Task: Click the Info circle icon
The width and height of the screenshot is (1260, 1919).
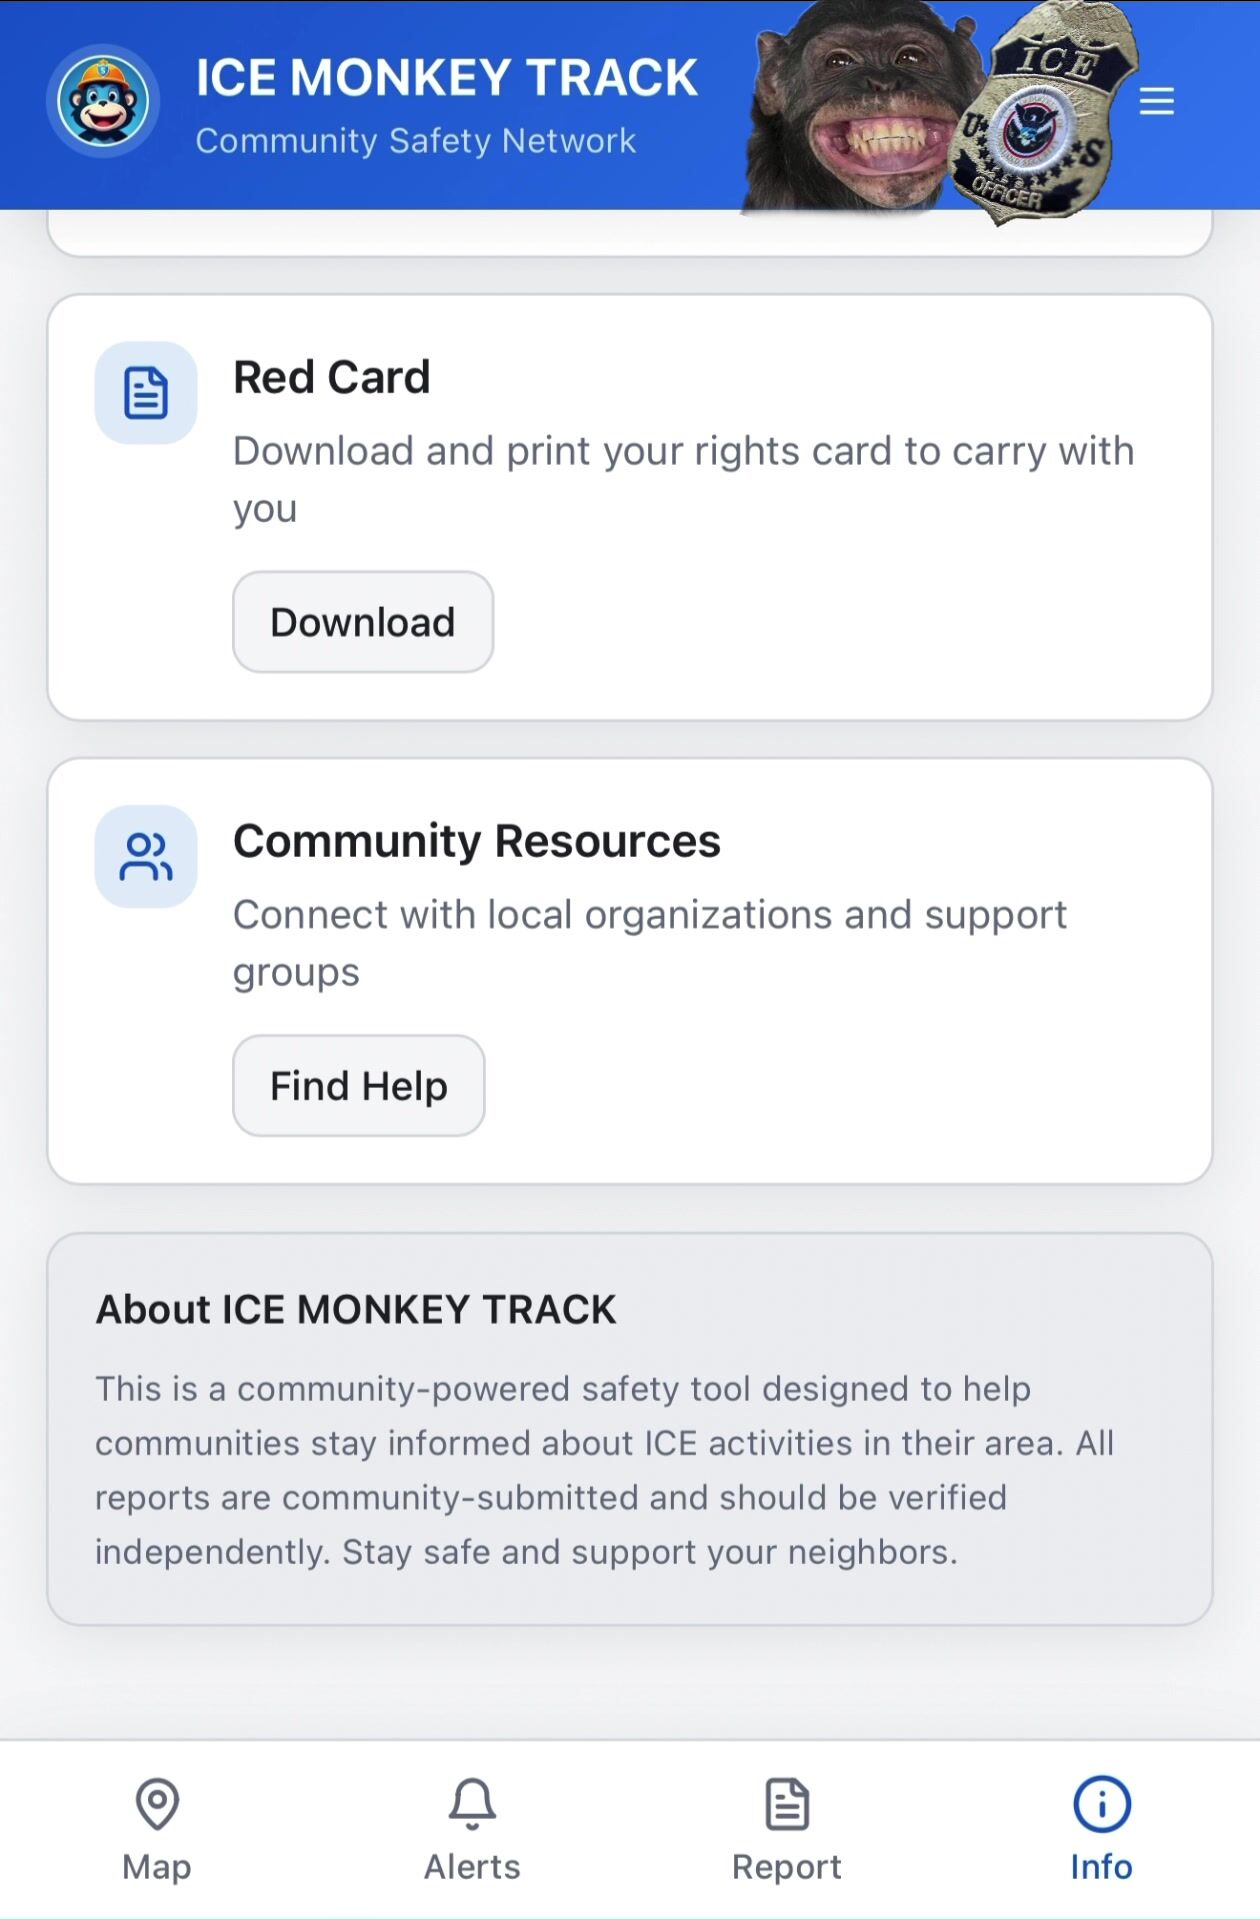Action: click(1101, 1803)
